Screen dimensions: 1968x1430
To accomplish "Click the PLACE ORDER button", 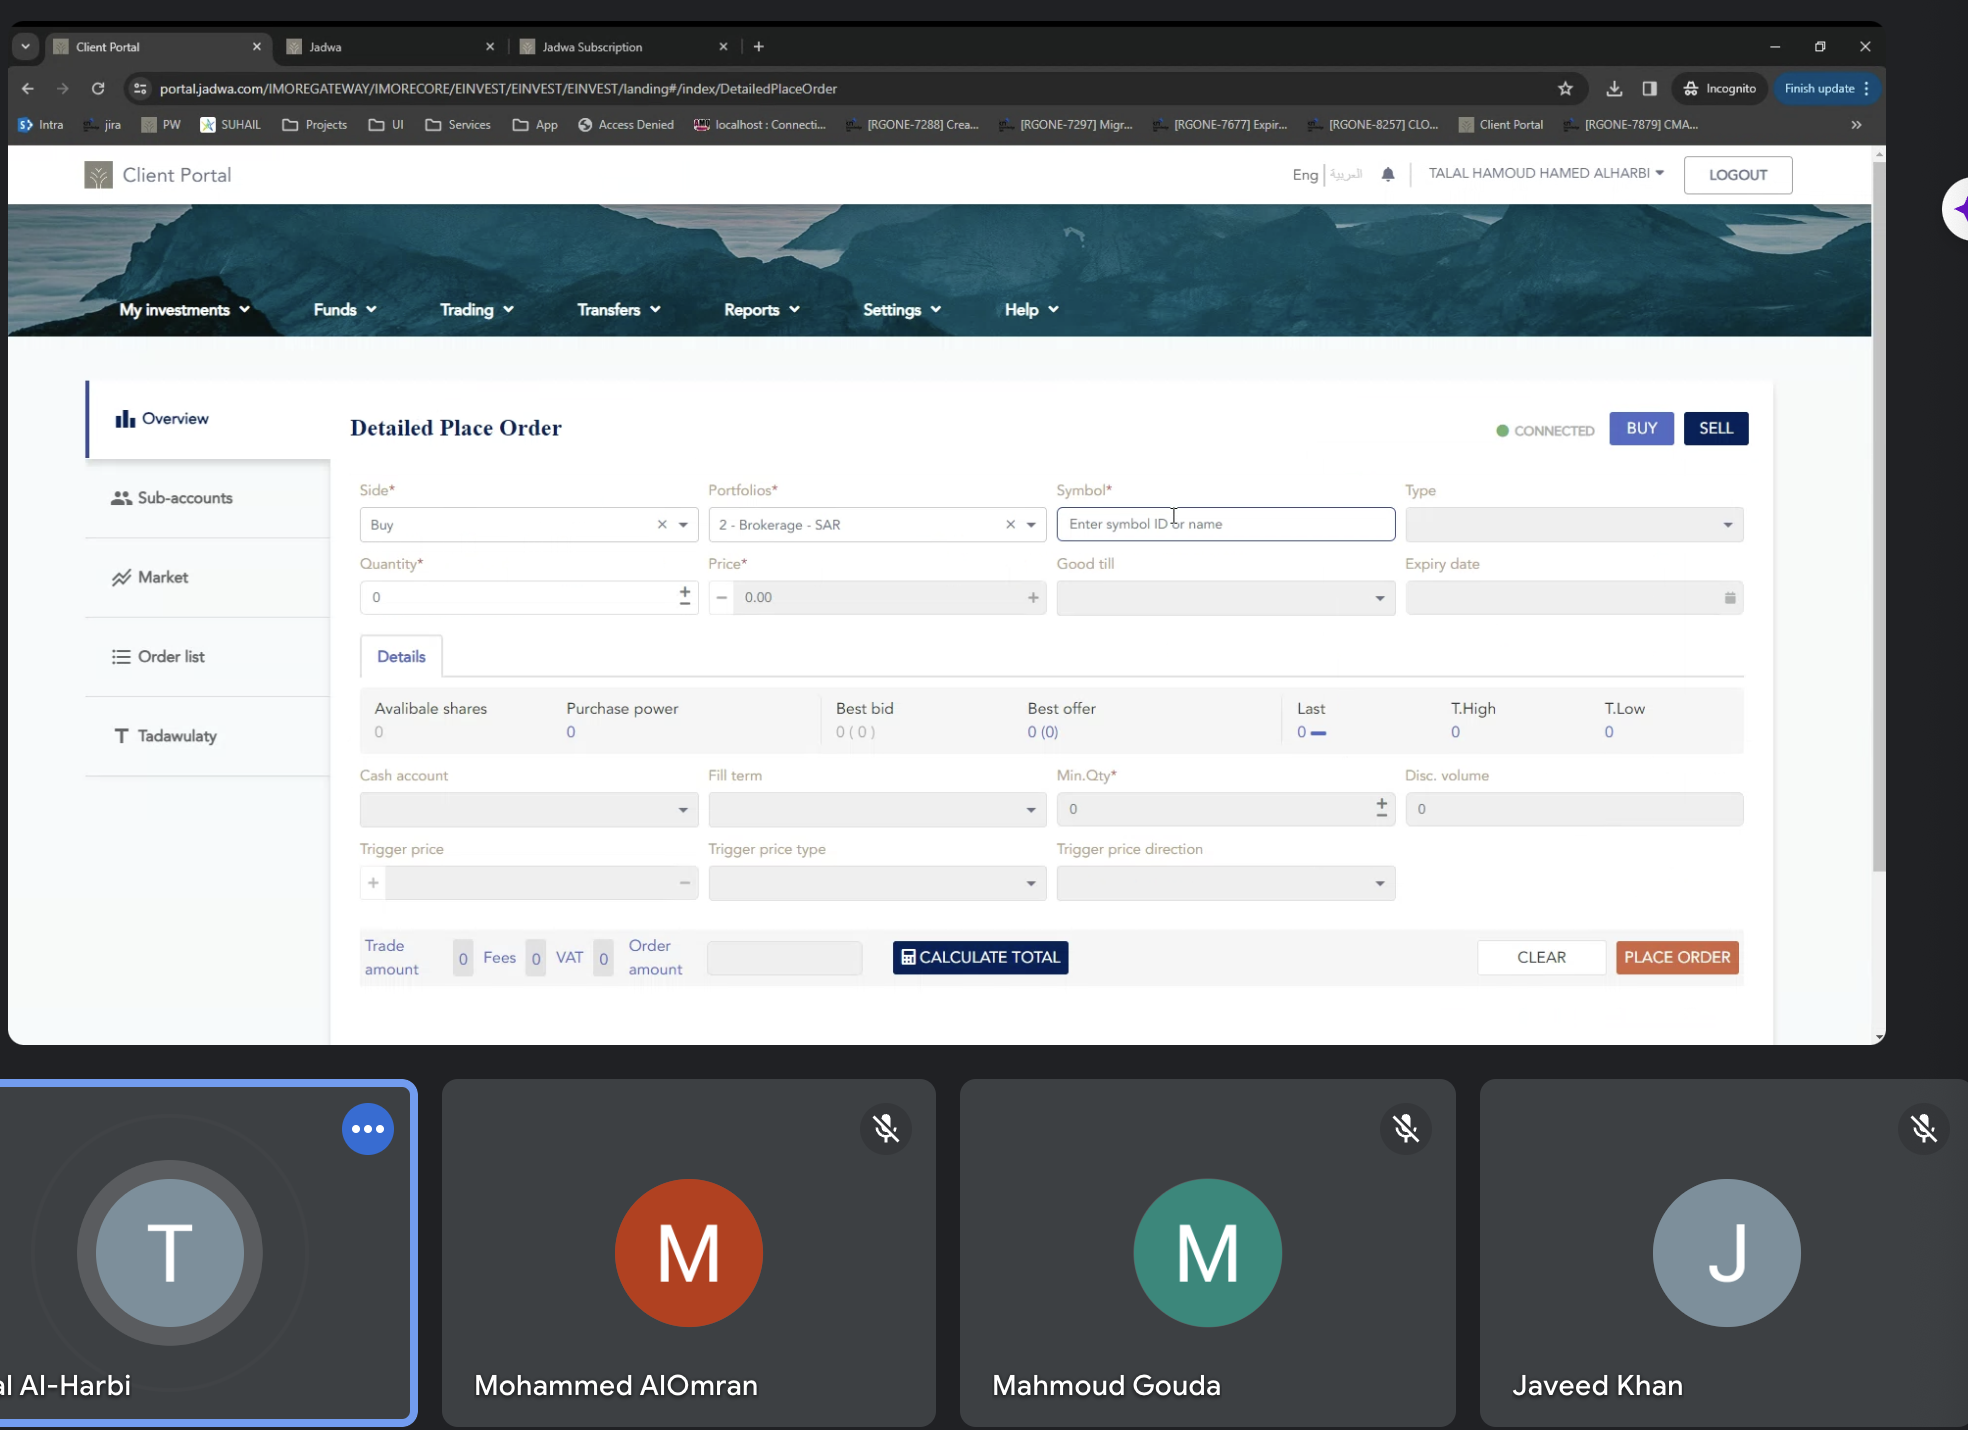I will [x=1676, y=958].
